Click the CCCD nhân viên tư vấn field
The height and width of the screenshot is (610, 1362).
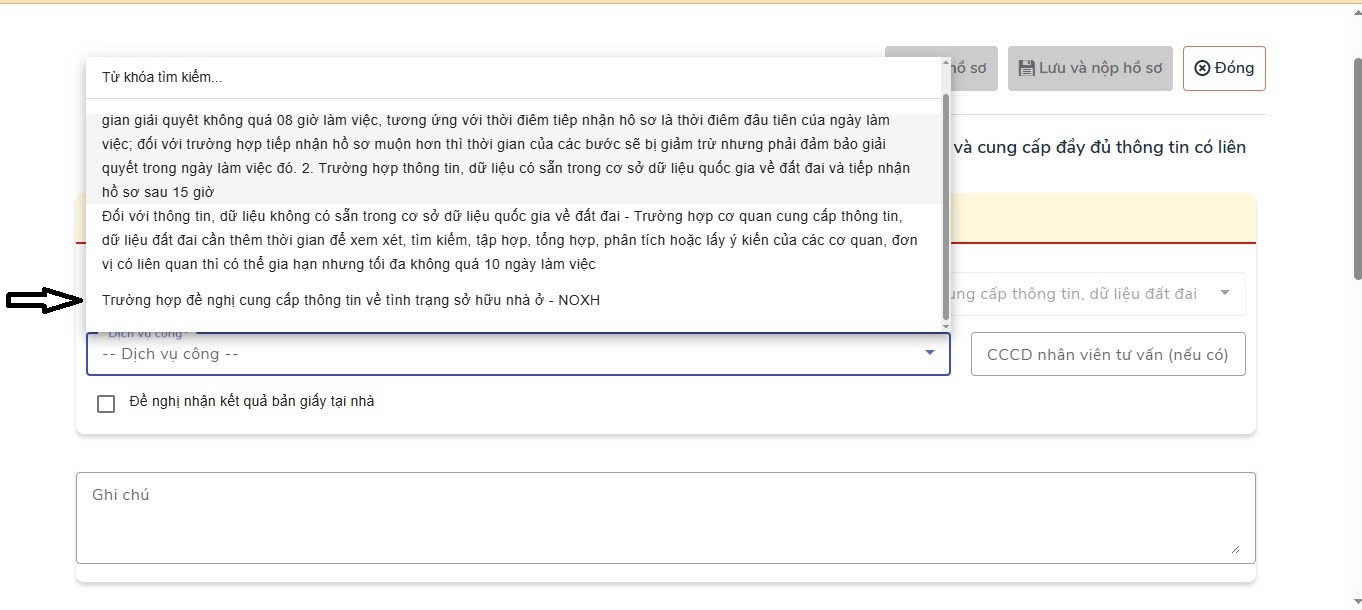[x=1107, y=355]
